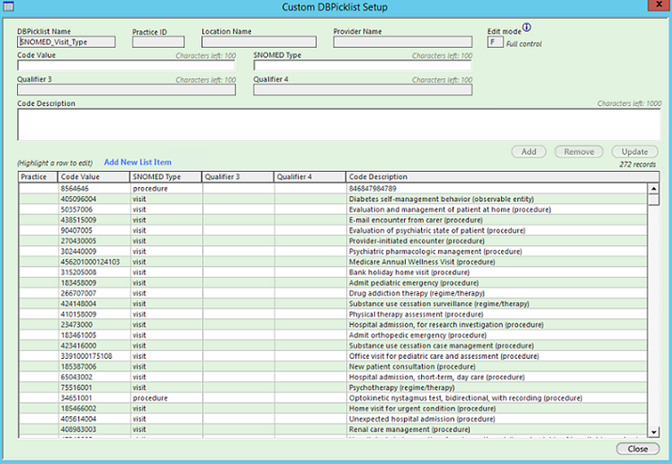Viewport: 672px width, 464px height.
Task: Sort by the Code Value column header
Action: click(x=93, y=177)
